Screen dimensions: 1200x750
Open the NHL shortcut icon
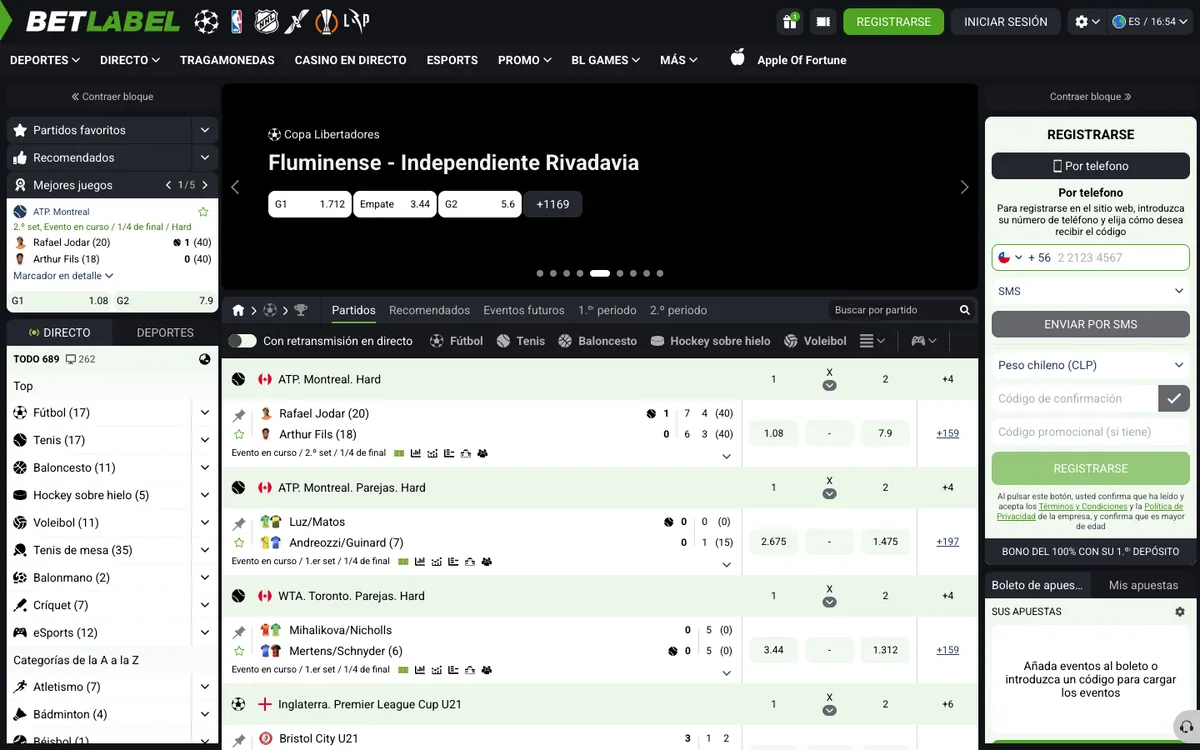click(x=266, y=21)
